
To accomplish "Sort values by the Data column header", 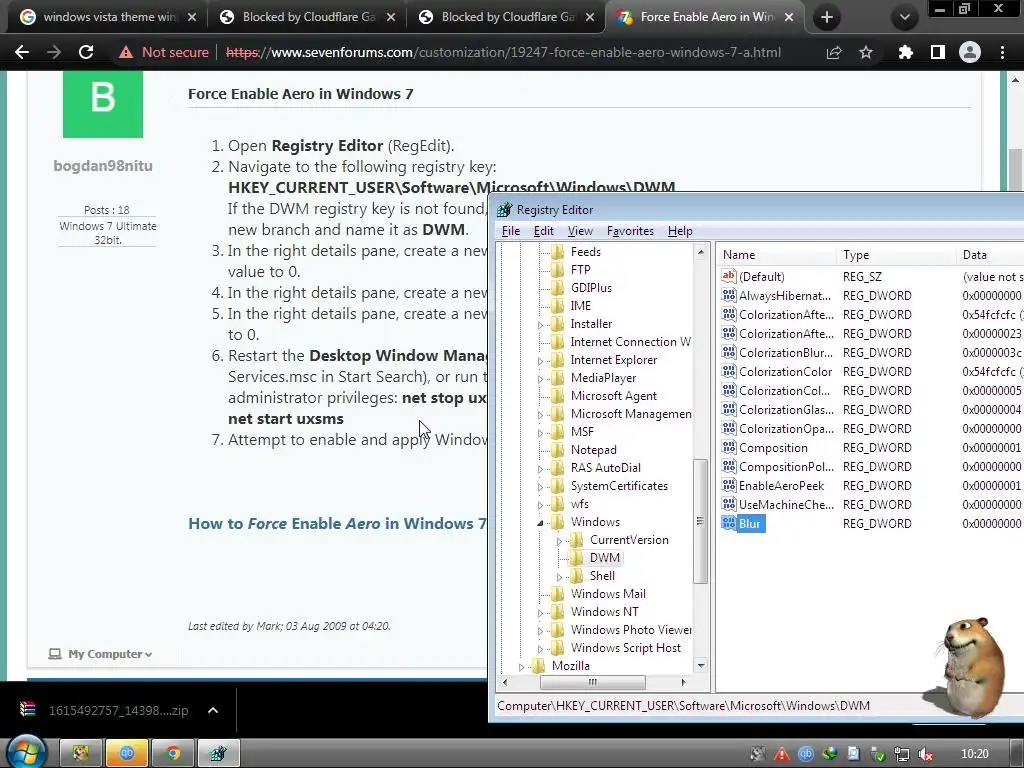I will 989,255.
